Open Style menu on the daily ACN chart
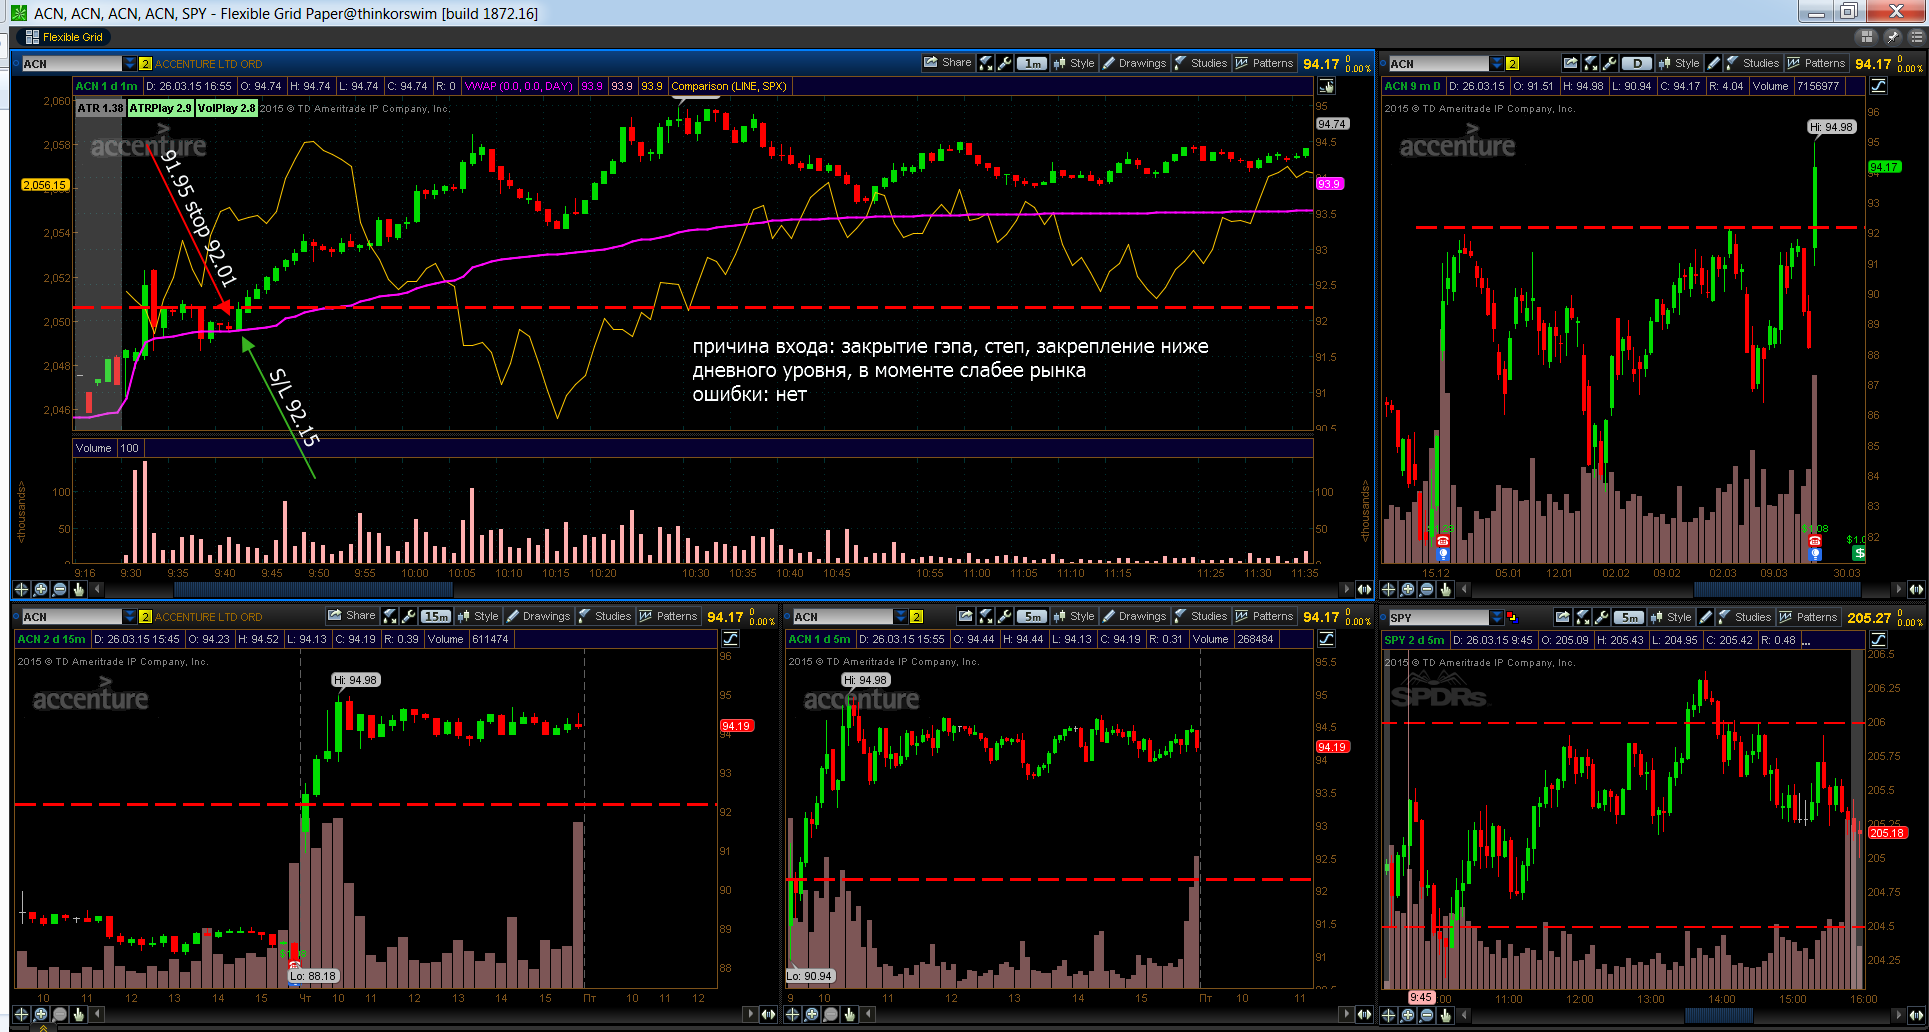Viewport: 1929px width, 1032px height. 1678,63
